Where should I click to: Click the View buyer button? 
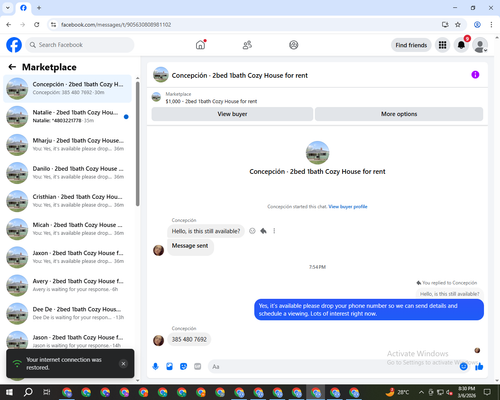(x=232, y=114)
